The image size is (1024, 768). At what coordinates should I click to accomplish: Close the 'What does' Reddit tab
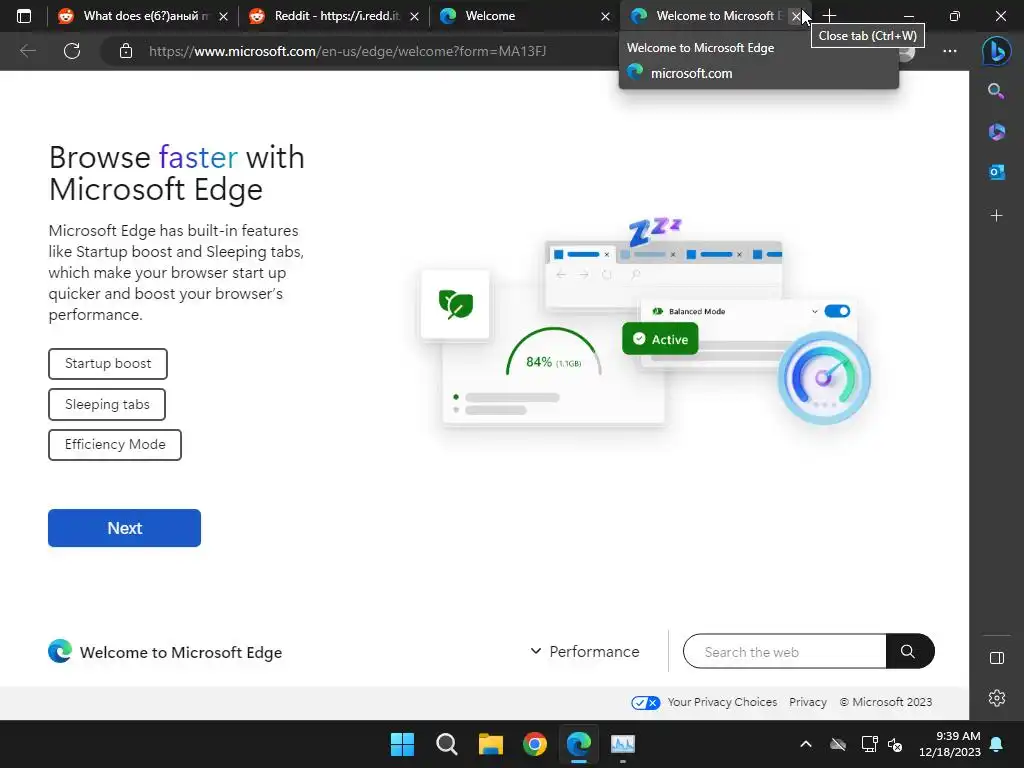223,16
